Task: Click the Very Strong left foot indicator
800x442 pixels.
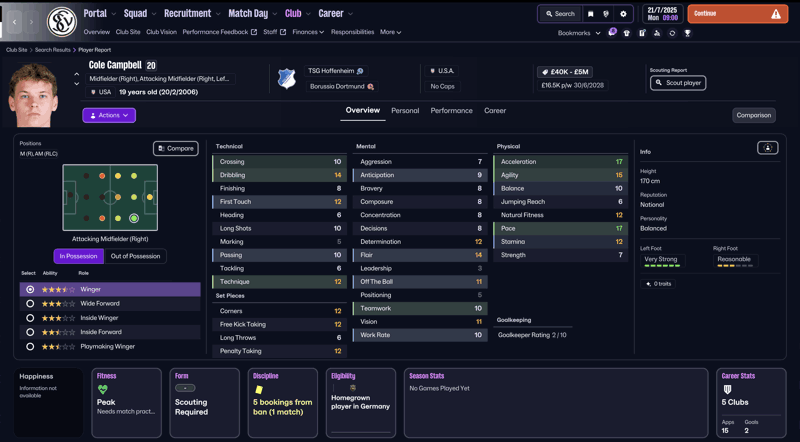Action: click(x=662, y=261)
